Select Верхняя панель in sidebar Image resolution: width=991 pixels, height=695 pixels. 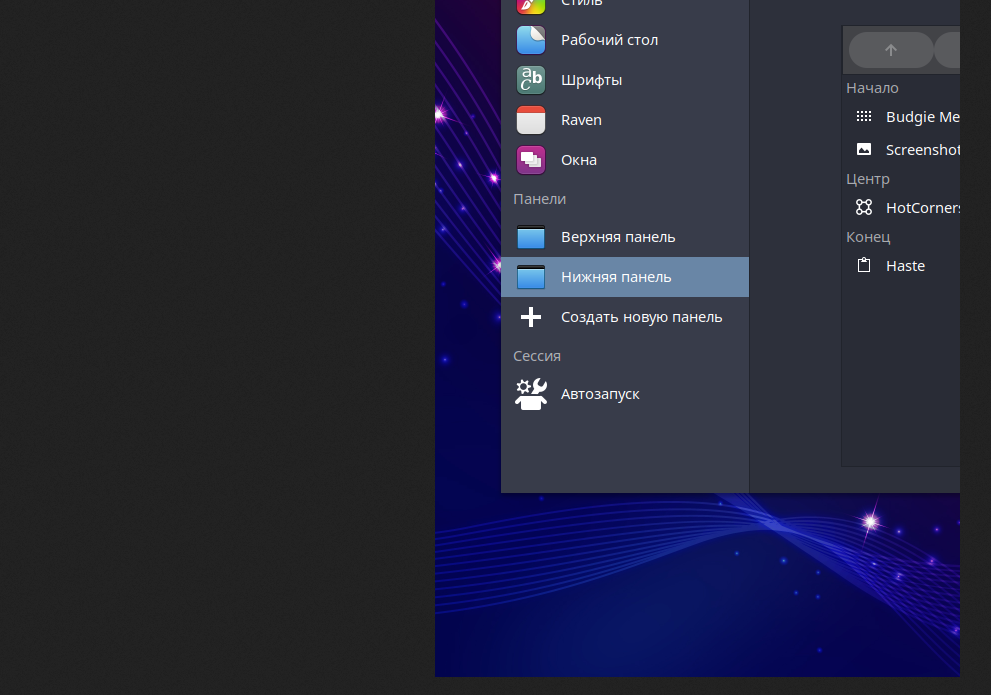pos(625,237)
